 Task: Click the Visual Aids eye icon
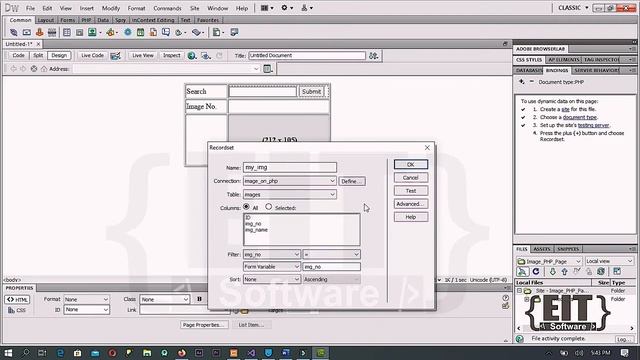[206, 56]
